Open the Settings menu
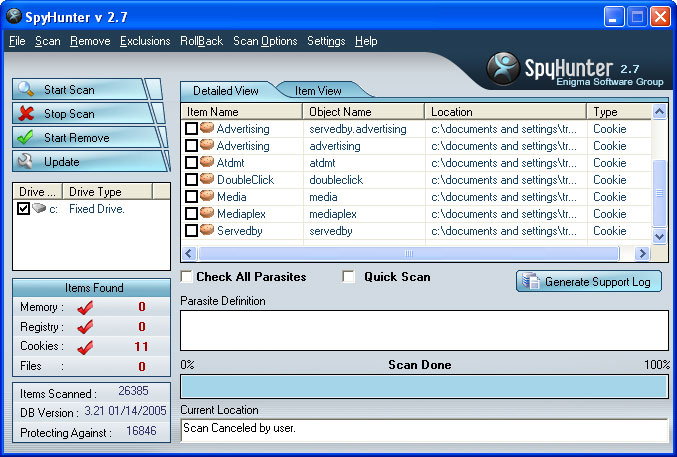Image resolution: width=677 pixels, height=457 pixels. pyautogui.click(x=326, y=41)
